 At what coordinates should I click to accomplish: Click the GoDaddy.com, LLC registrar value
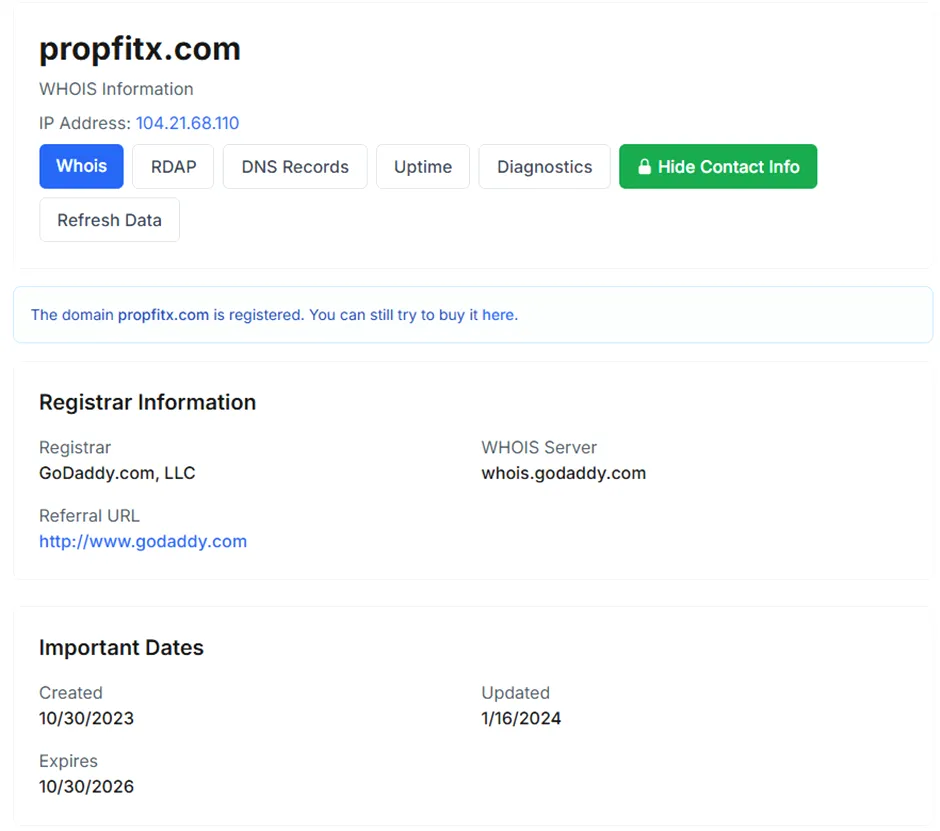[x=117, y=473]
